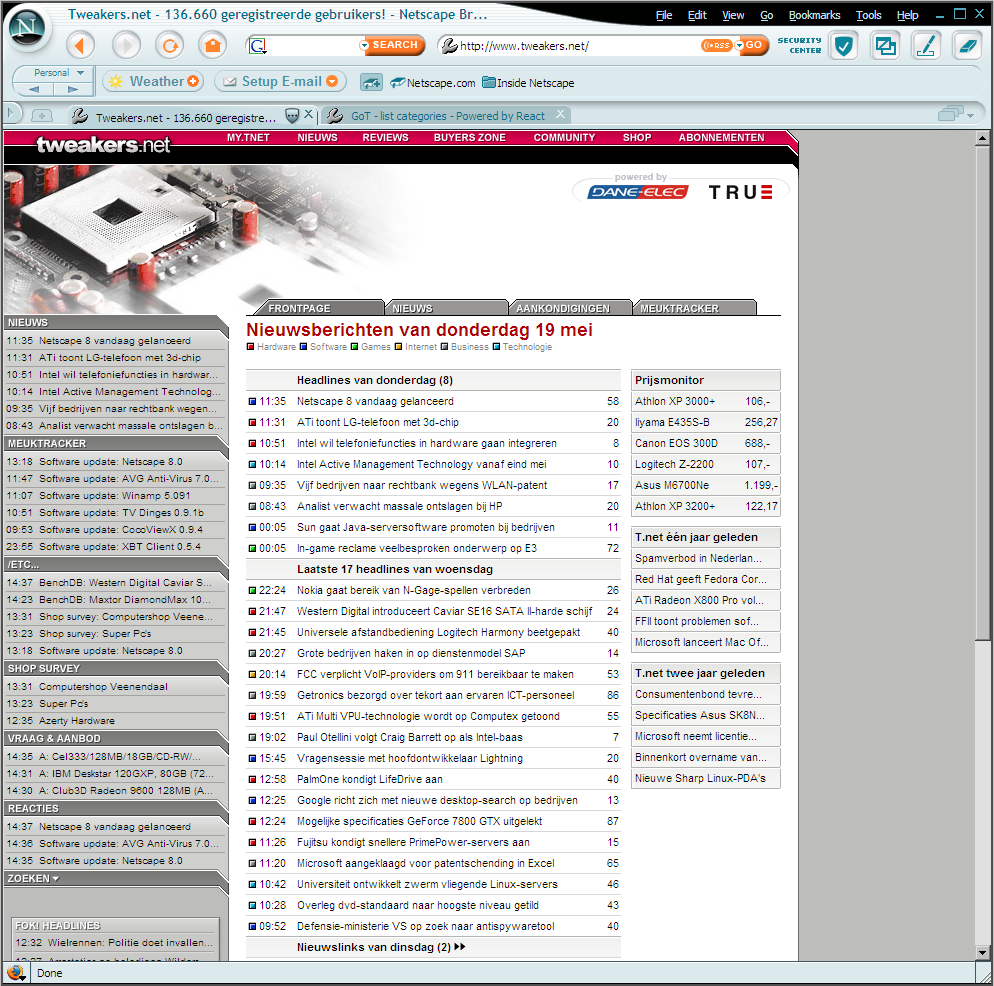Click the Forward navigation arrow
994x986 pixels.
click(126, 45)
